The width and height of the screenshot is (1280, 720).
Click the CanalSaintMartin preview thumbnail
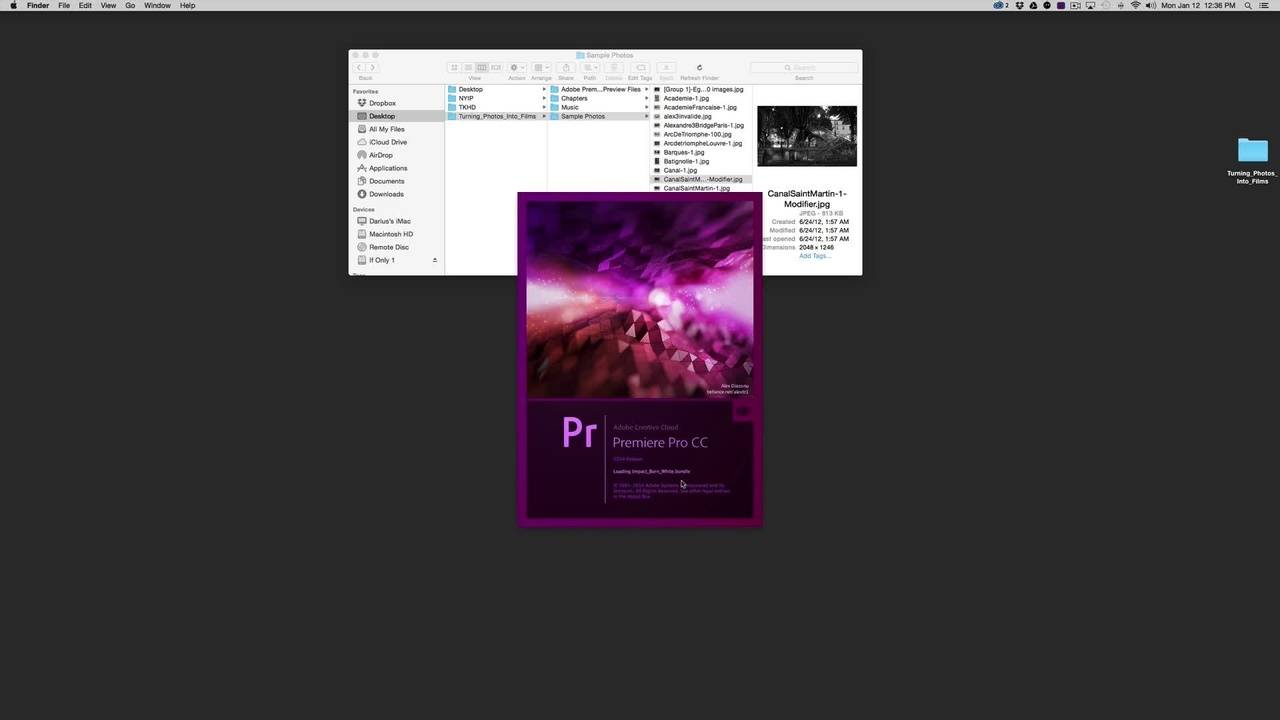(x=807, y=136)
